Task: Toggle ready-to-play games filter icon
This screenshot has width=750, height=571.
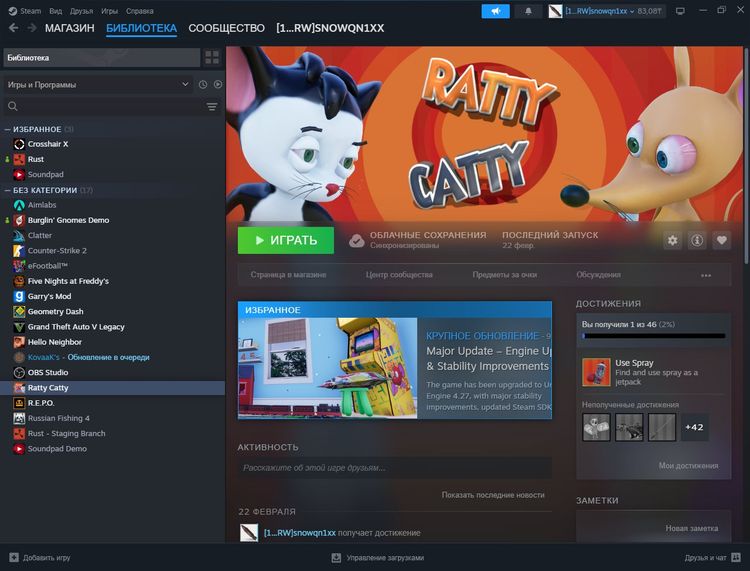Action: [x=217, y=85]
